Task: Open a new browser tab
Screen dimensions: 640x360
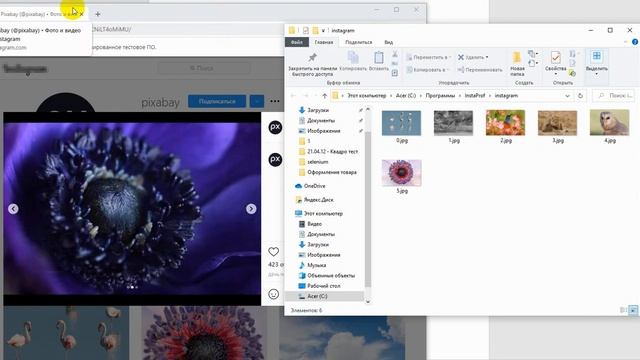Action: tap(98, 14)
